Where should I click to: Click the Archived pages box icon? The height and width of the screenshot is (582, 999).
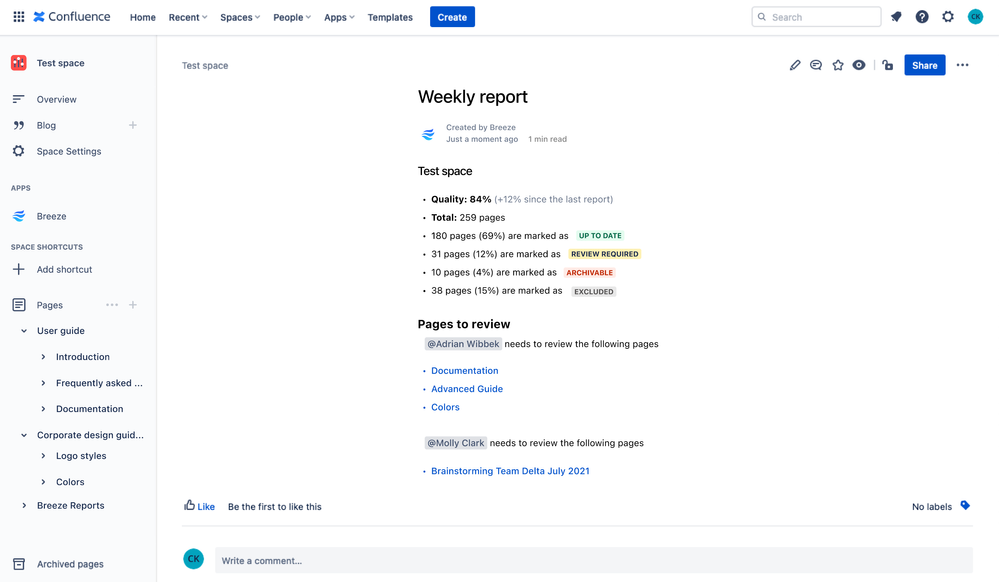[x=19, y=564]
